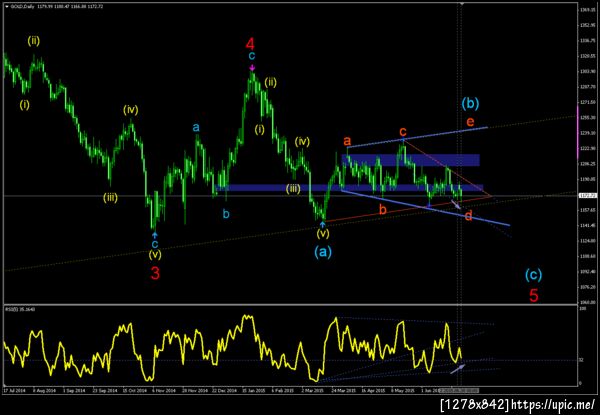Select the orange e label near the upper trendline
This screenshot has height=415, width=600.
(x=470, y=122)
